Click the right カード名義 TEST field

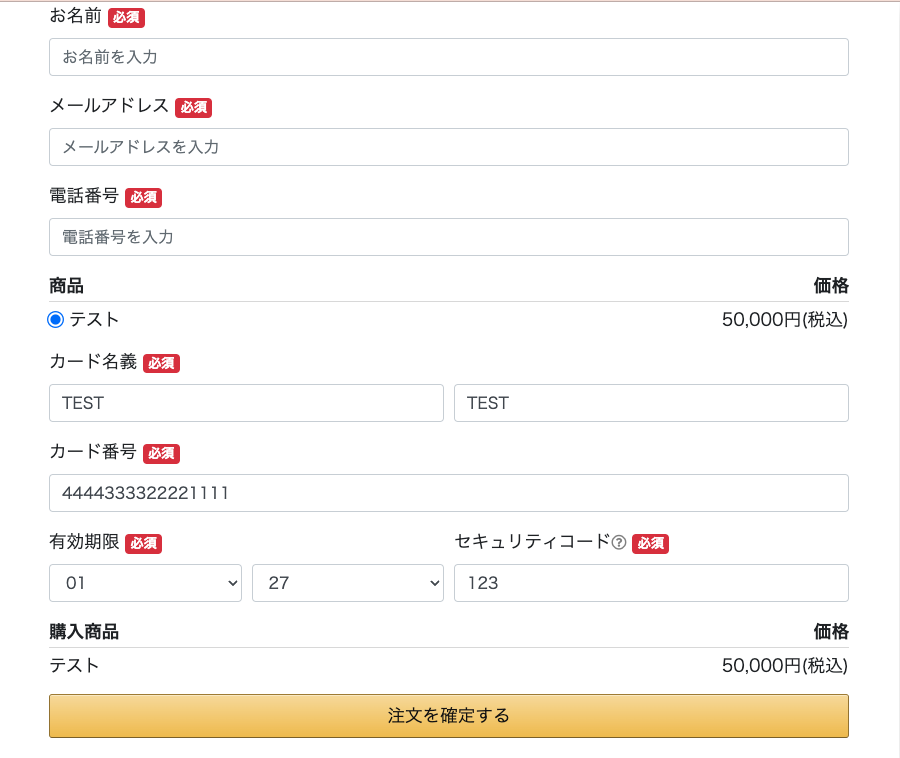point(651,403)
